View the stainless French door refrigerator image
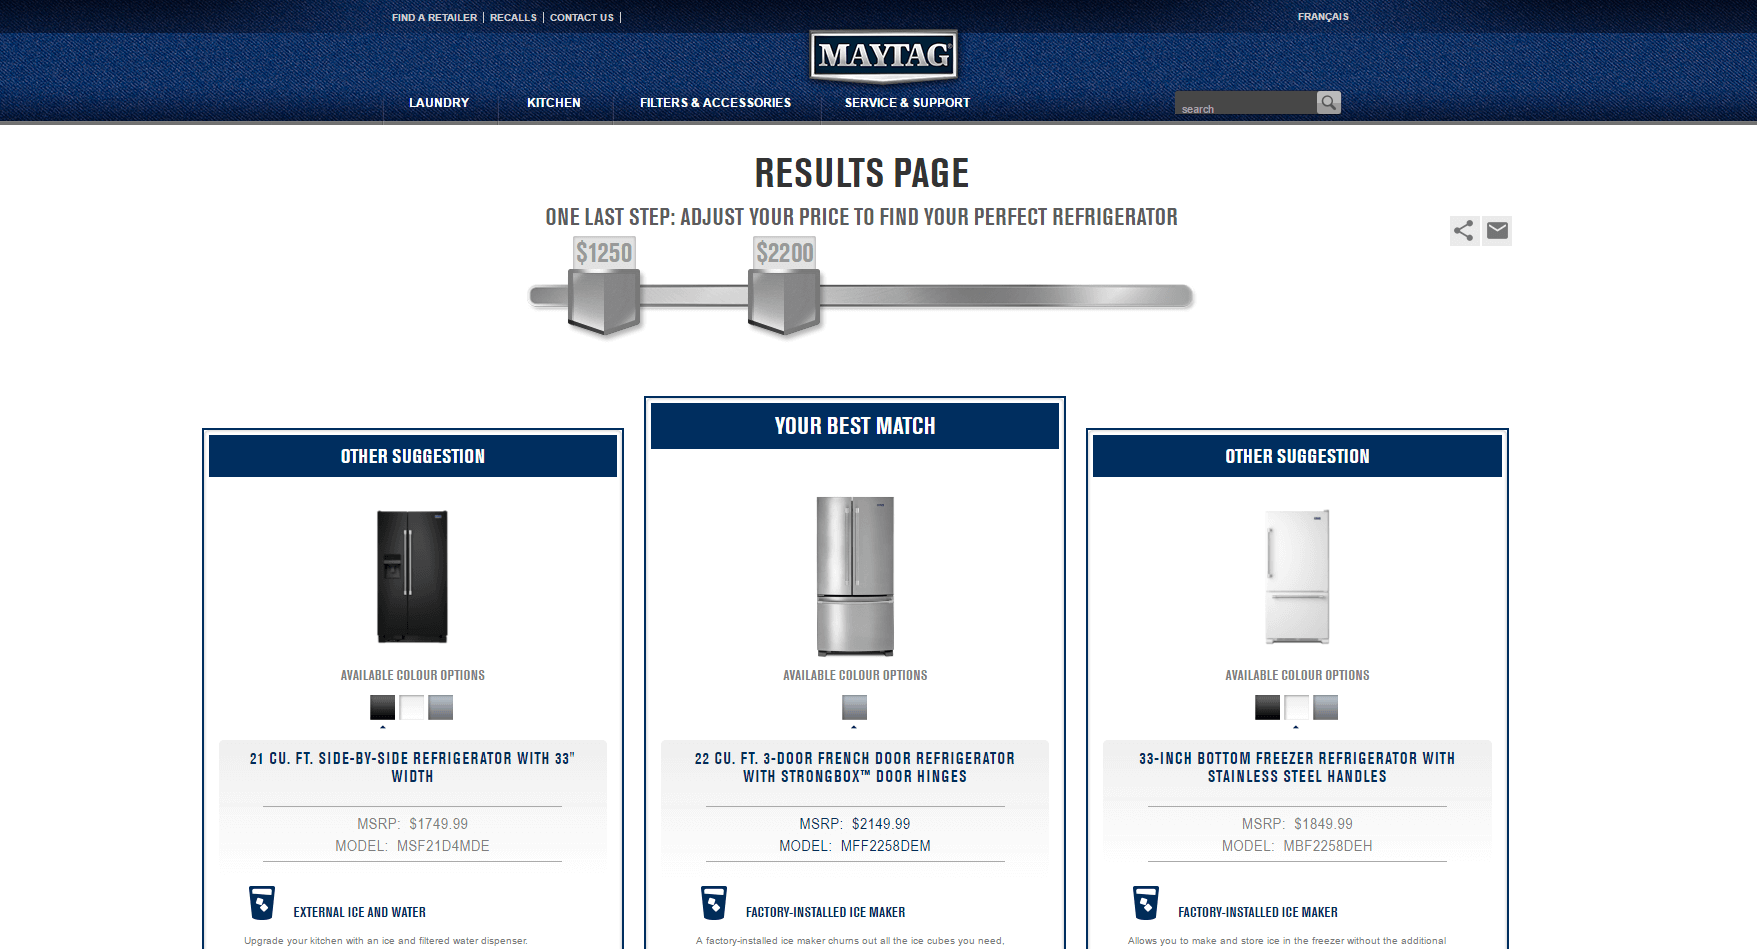1757x949 pixels. coord(855,576)
